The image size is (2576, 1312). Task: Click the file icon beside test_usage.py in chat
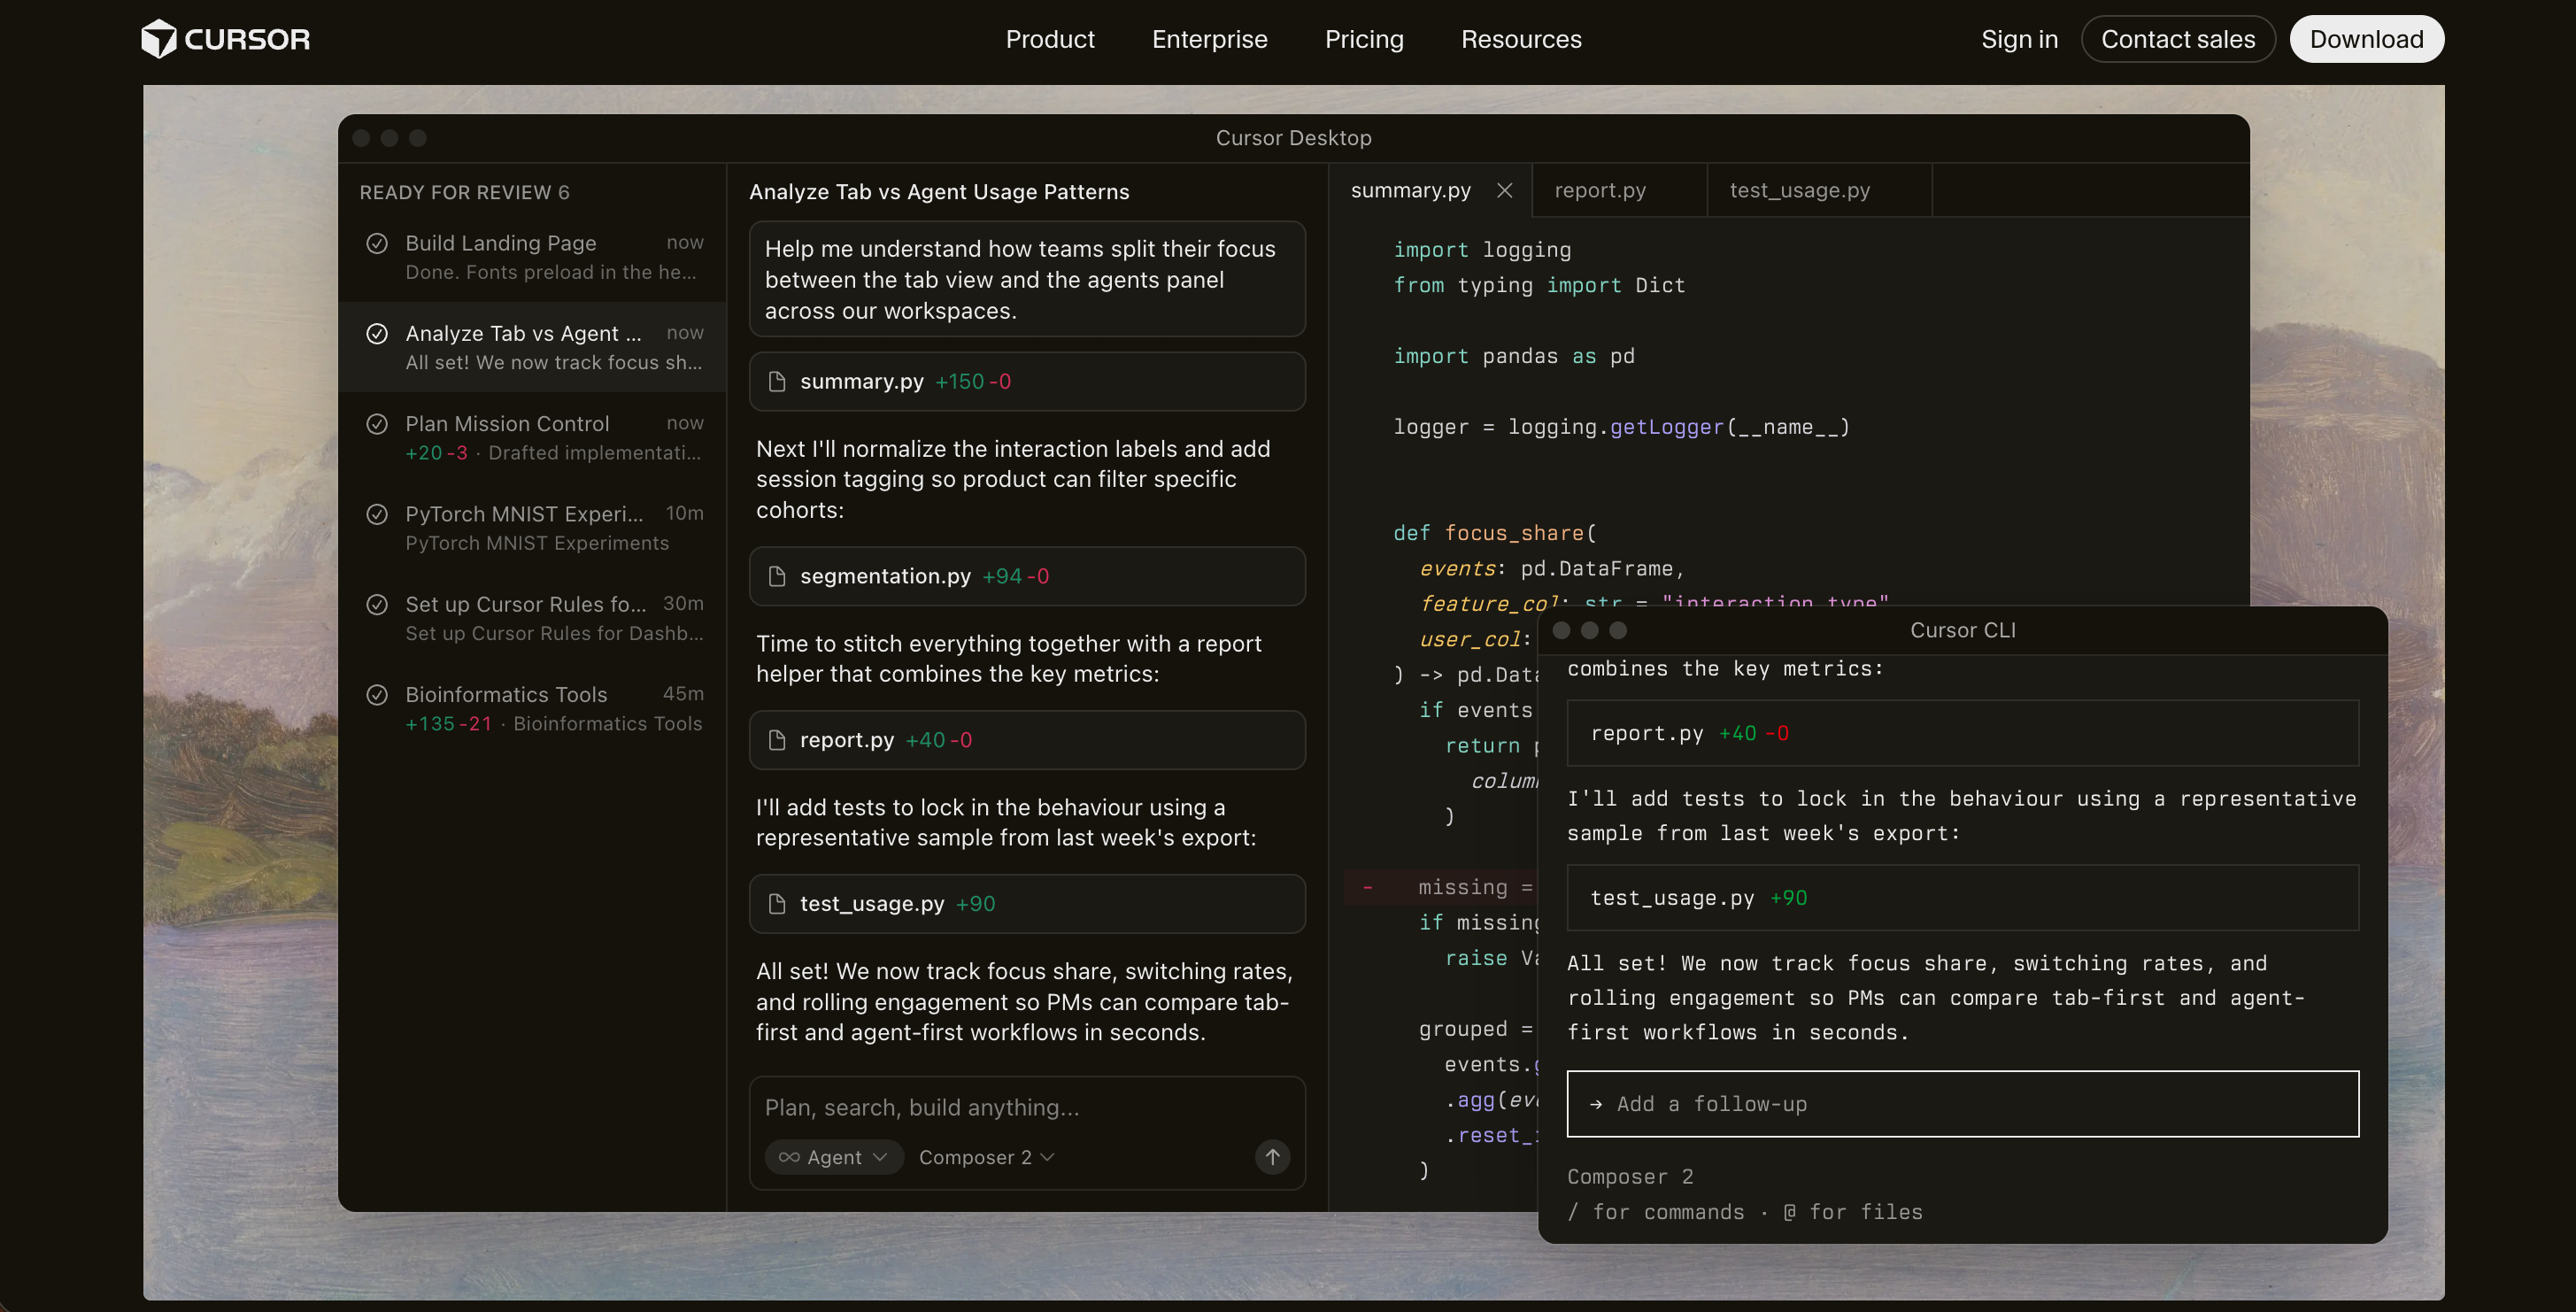[777, 904]
